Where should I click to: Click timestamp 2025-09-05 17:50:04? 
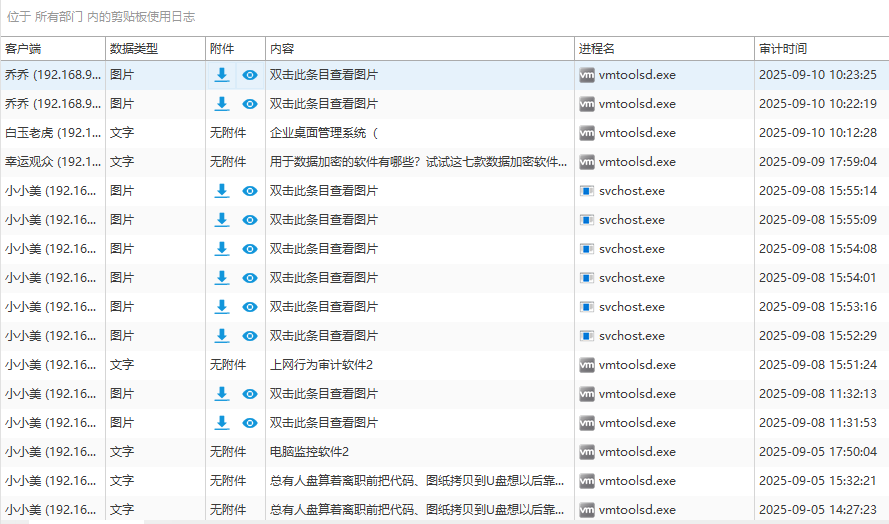coord(818,452)
